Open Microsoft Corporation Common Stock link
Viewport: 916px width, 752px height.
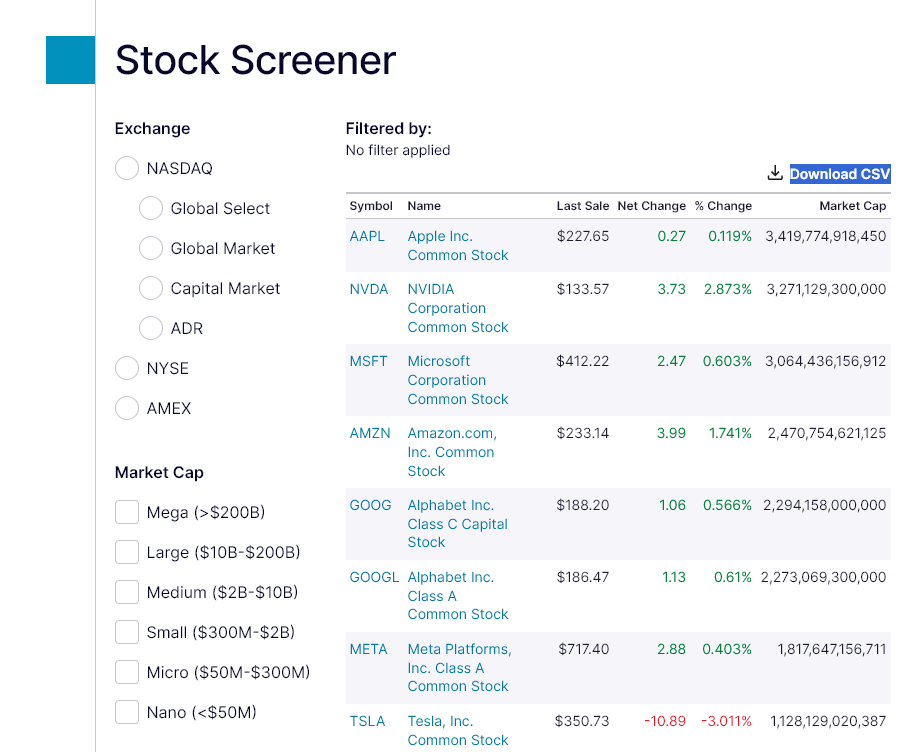click(x=458, y=380)
